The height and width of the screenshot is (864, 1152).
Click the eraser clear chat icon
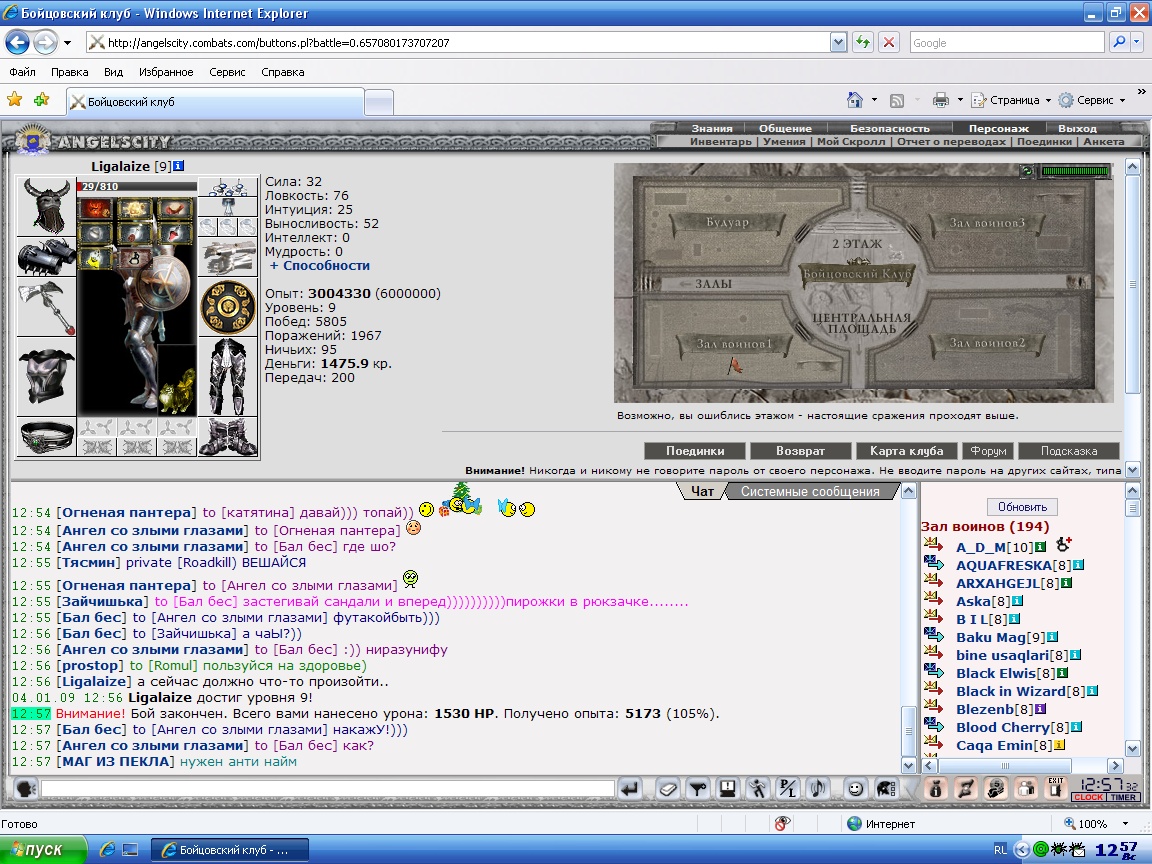coord(668,789)
